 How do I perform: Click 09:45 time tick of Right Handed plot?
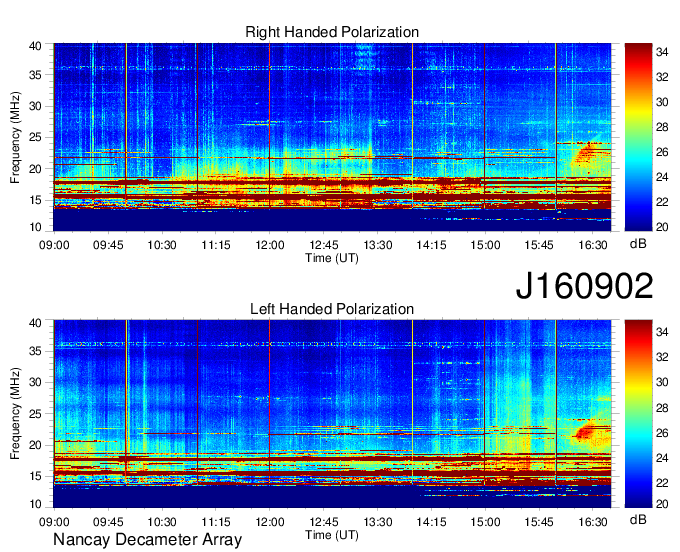(x=108, y=245)
